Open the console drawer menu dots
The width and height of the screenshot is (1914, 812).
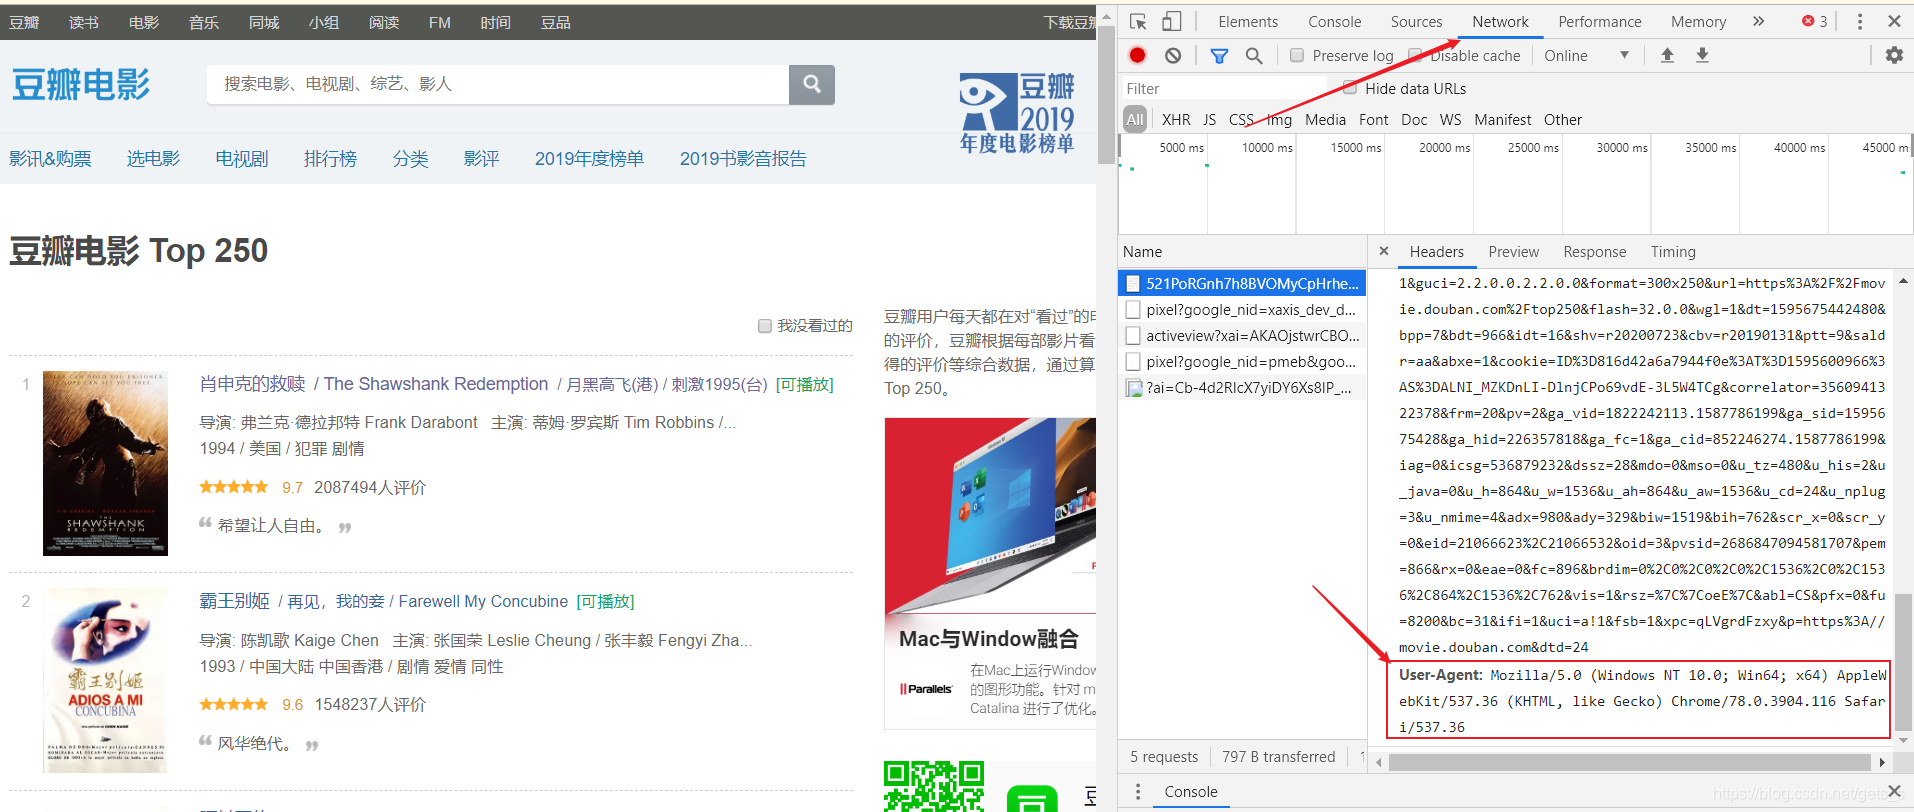click(1138, 791)
